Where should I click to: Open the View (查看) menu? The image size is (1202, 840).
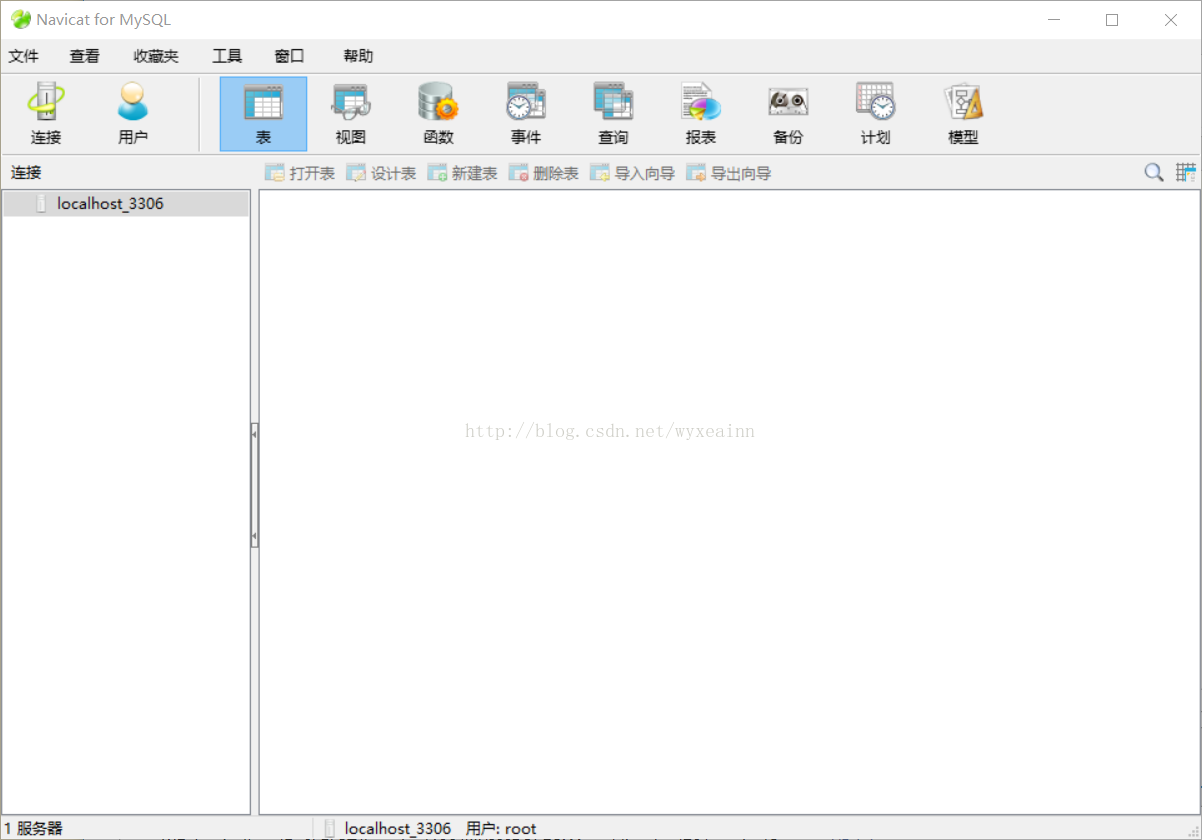(85, 56)
